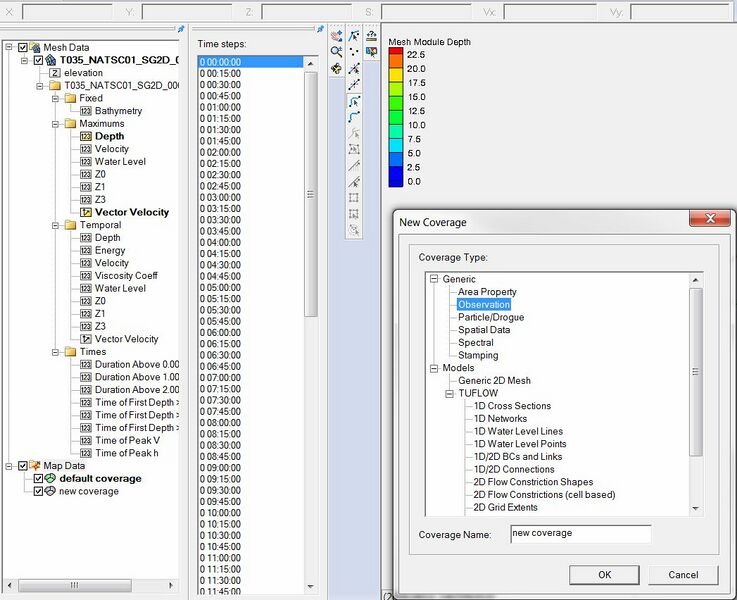This screenshot has height=600, width=737.
Task: Click the project tree right-scroll arrow
Action: click(171, 585)
